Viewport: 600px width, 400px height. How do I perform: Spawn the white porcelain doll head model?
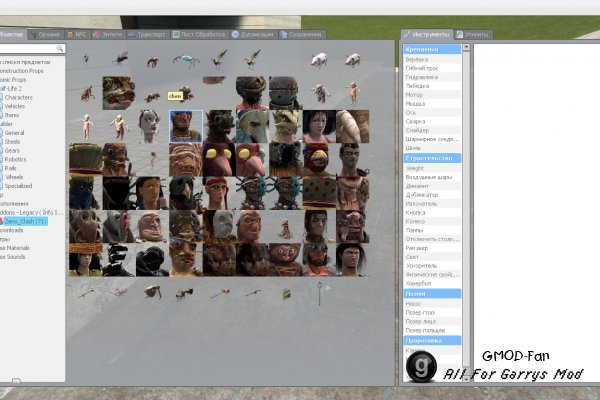coord(149,126)
